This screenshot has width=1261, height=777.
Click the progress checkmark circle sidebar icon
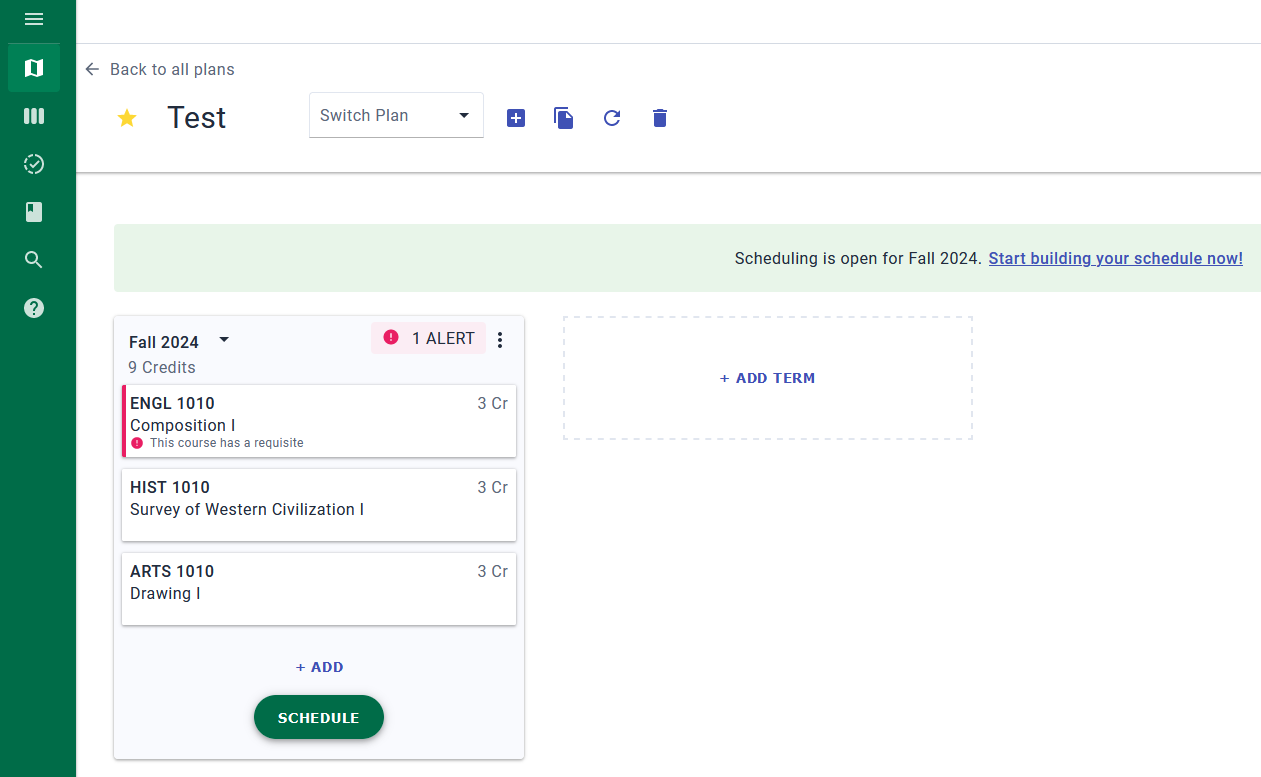[x=34, y=164]
